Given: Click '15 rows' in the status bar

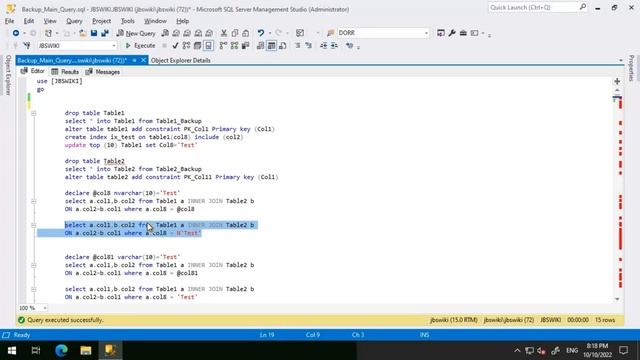Looking at the screenshot, I should click(x=605, y=320).
